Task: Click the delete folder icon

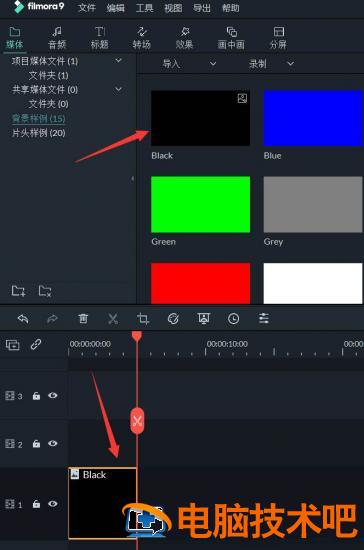Action: click(x=45, y=291)
